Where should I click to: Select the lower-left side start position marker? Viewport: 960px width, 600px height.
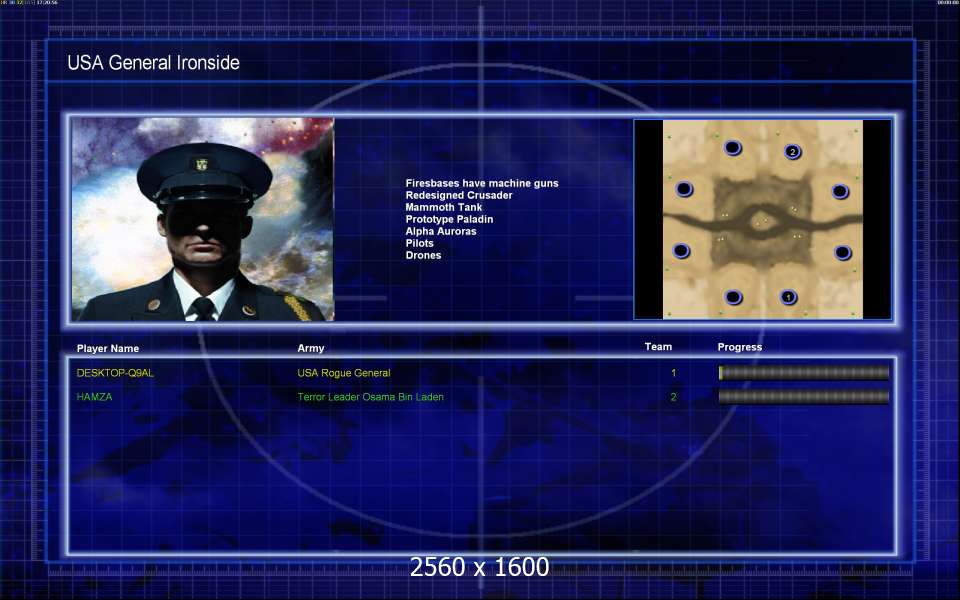[x=681, y=251]
